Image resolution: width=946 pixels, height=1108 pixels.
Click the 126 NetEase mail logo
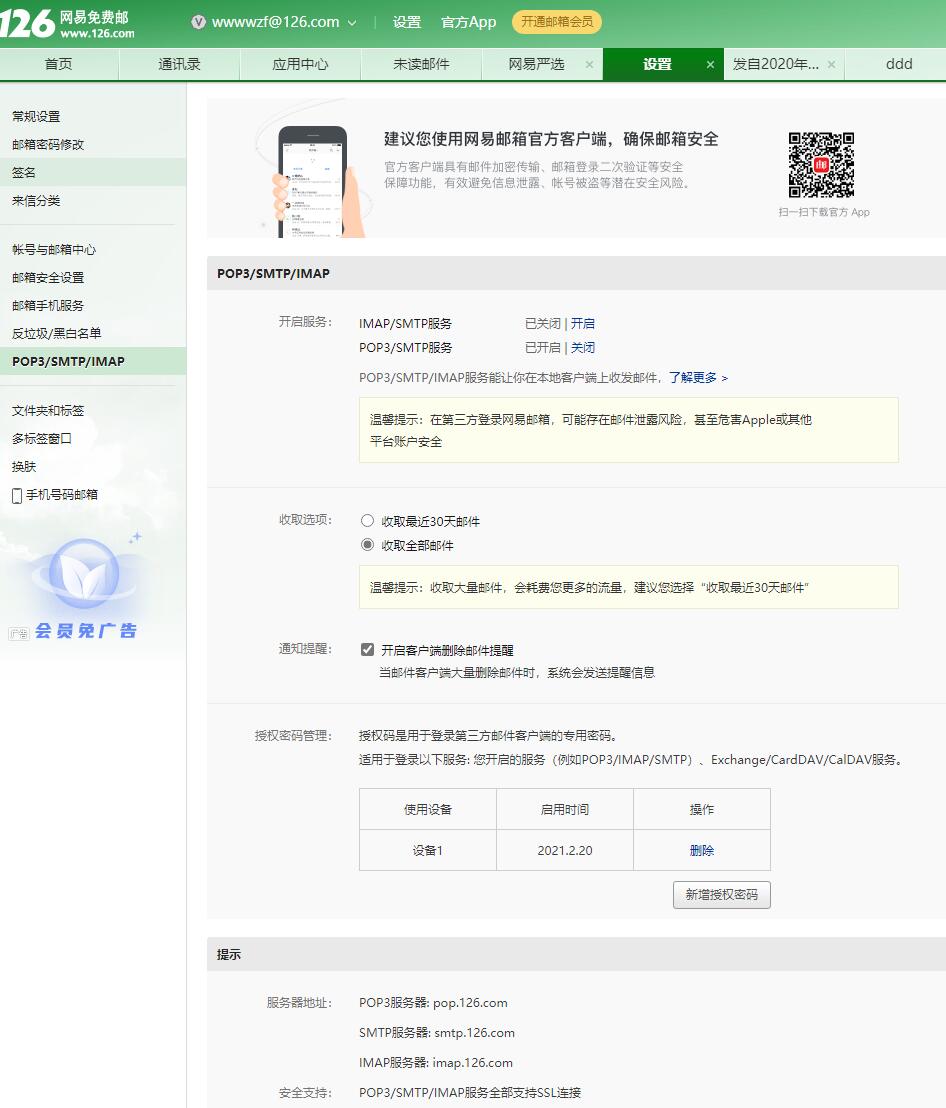coord(68,23)
